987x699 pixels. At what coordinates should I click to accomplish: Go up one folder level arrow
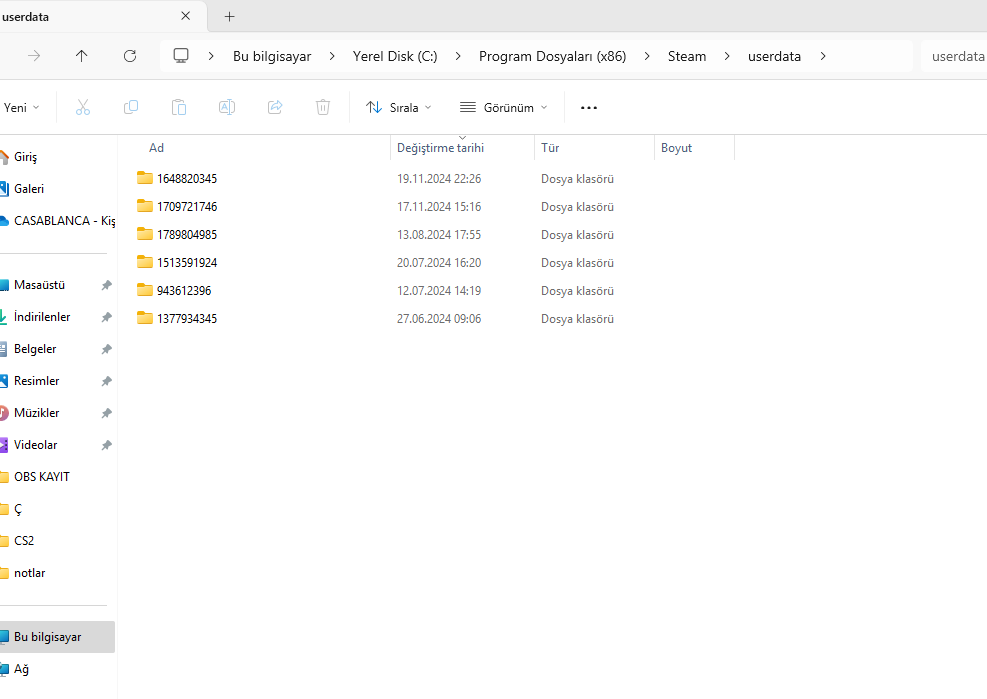81,56
